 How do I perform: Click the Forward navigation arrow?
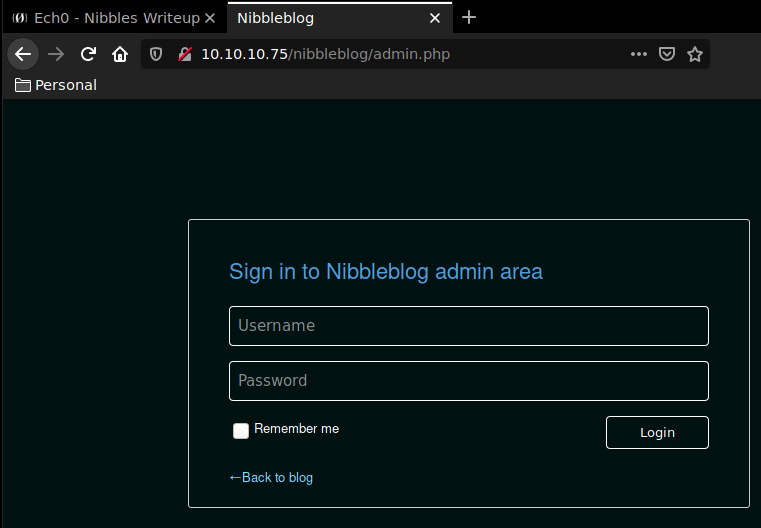[x=56, y=54]
